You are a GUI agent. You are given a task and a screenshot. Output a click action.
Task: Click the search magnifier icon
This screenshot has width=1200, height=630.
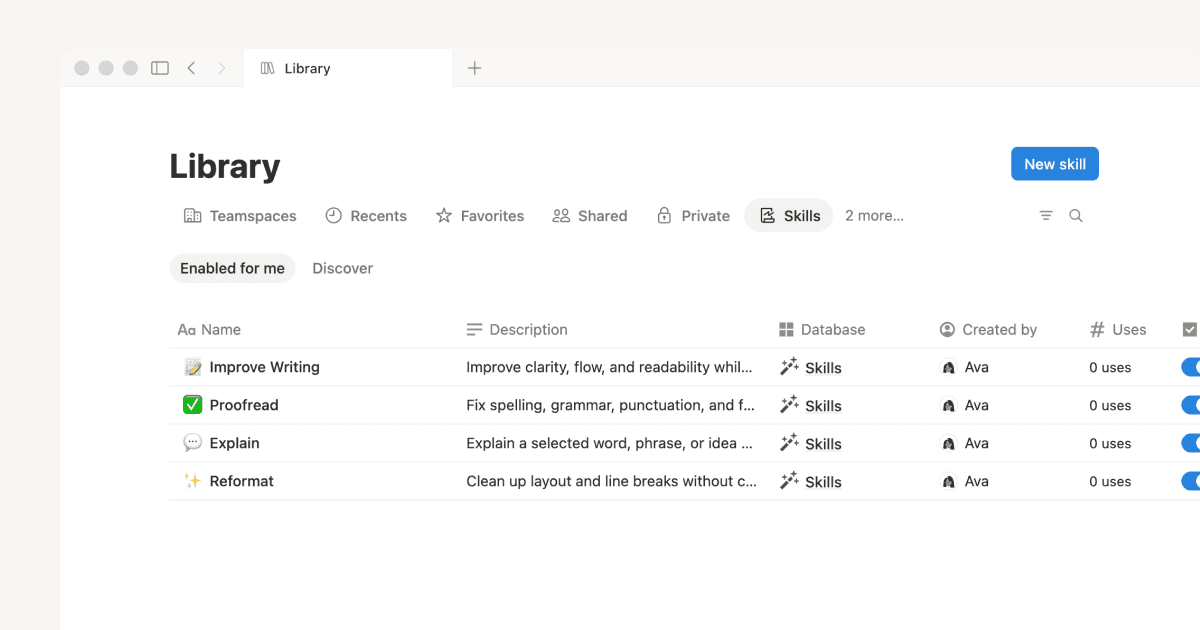1076,216
